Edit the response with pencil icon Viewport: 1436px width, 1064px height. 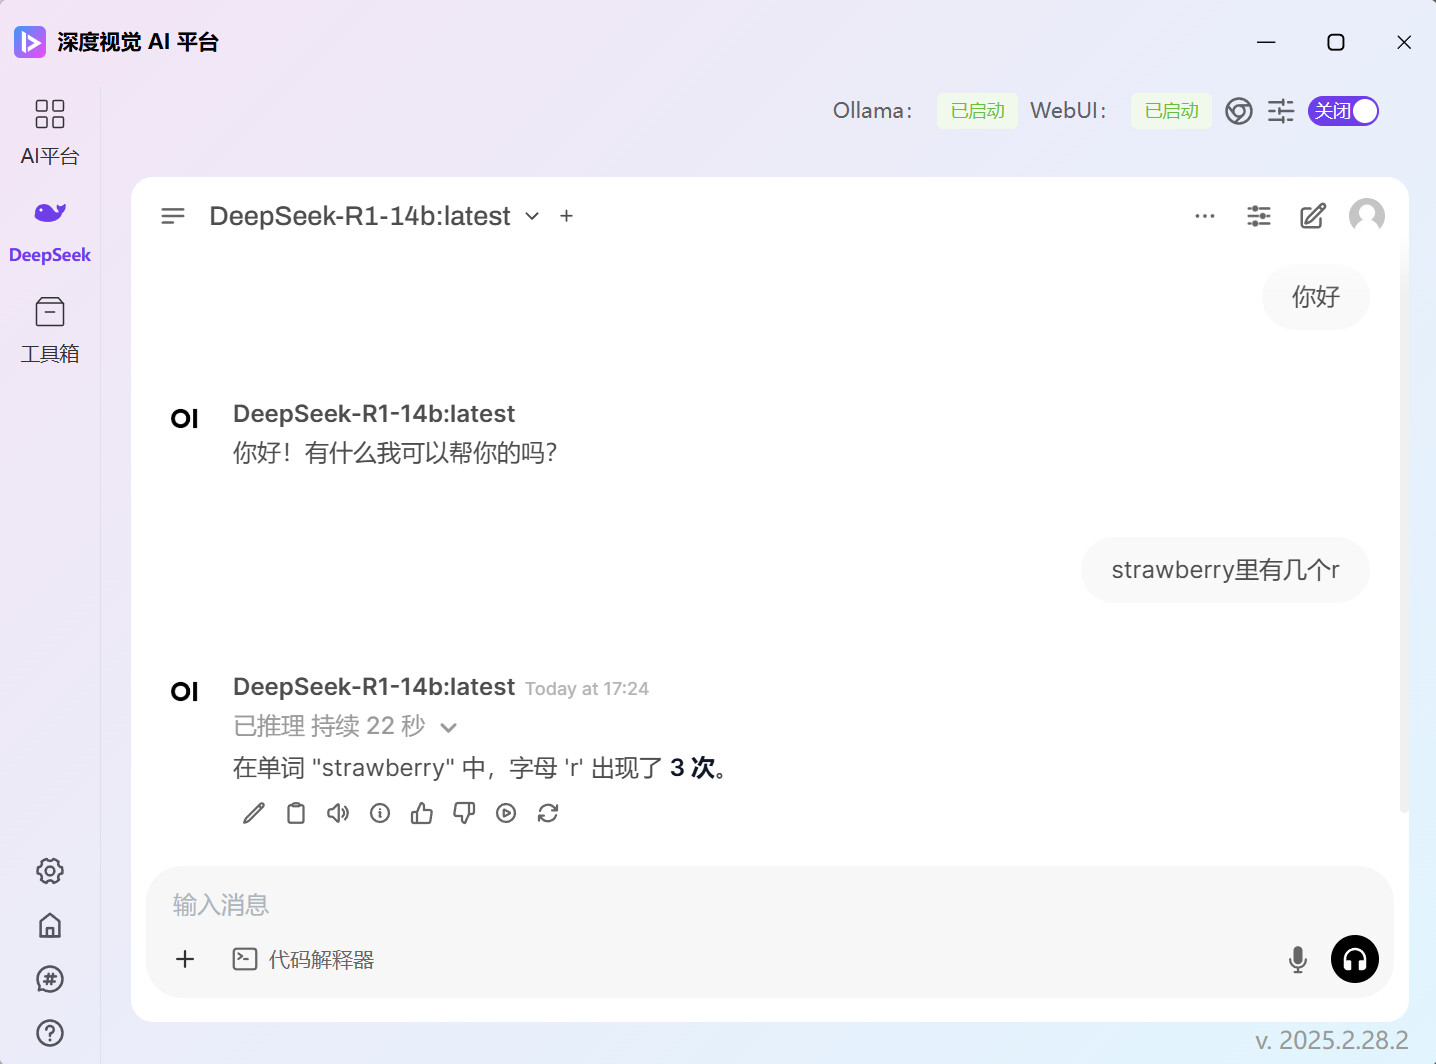point(254,813)
